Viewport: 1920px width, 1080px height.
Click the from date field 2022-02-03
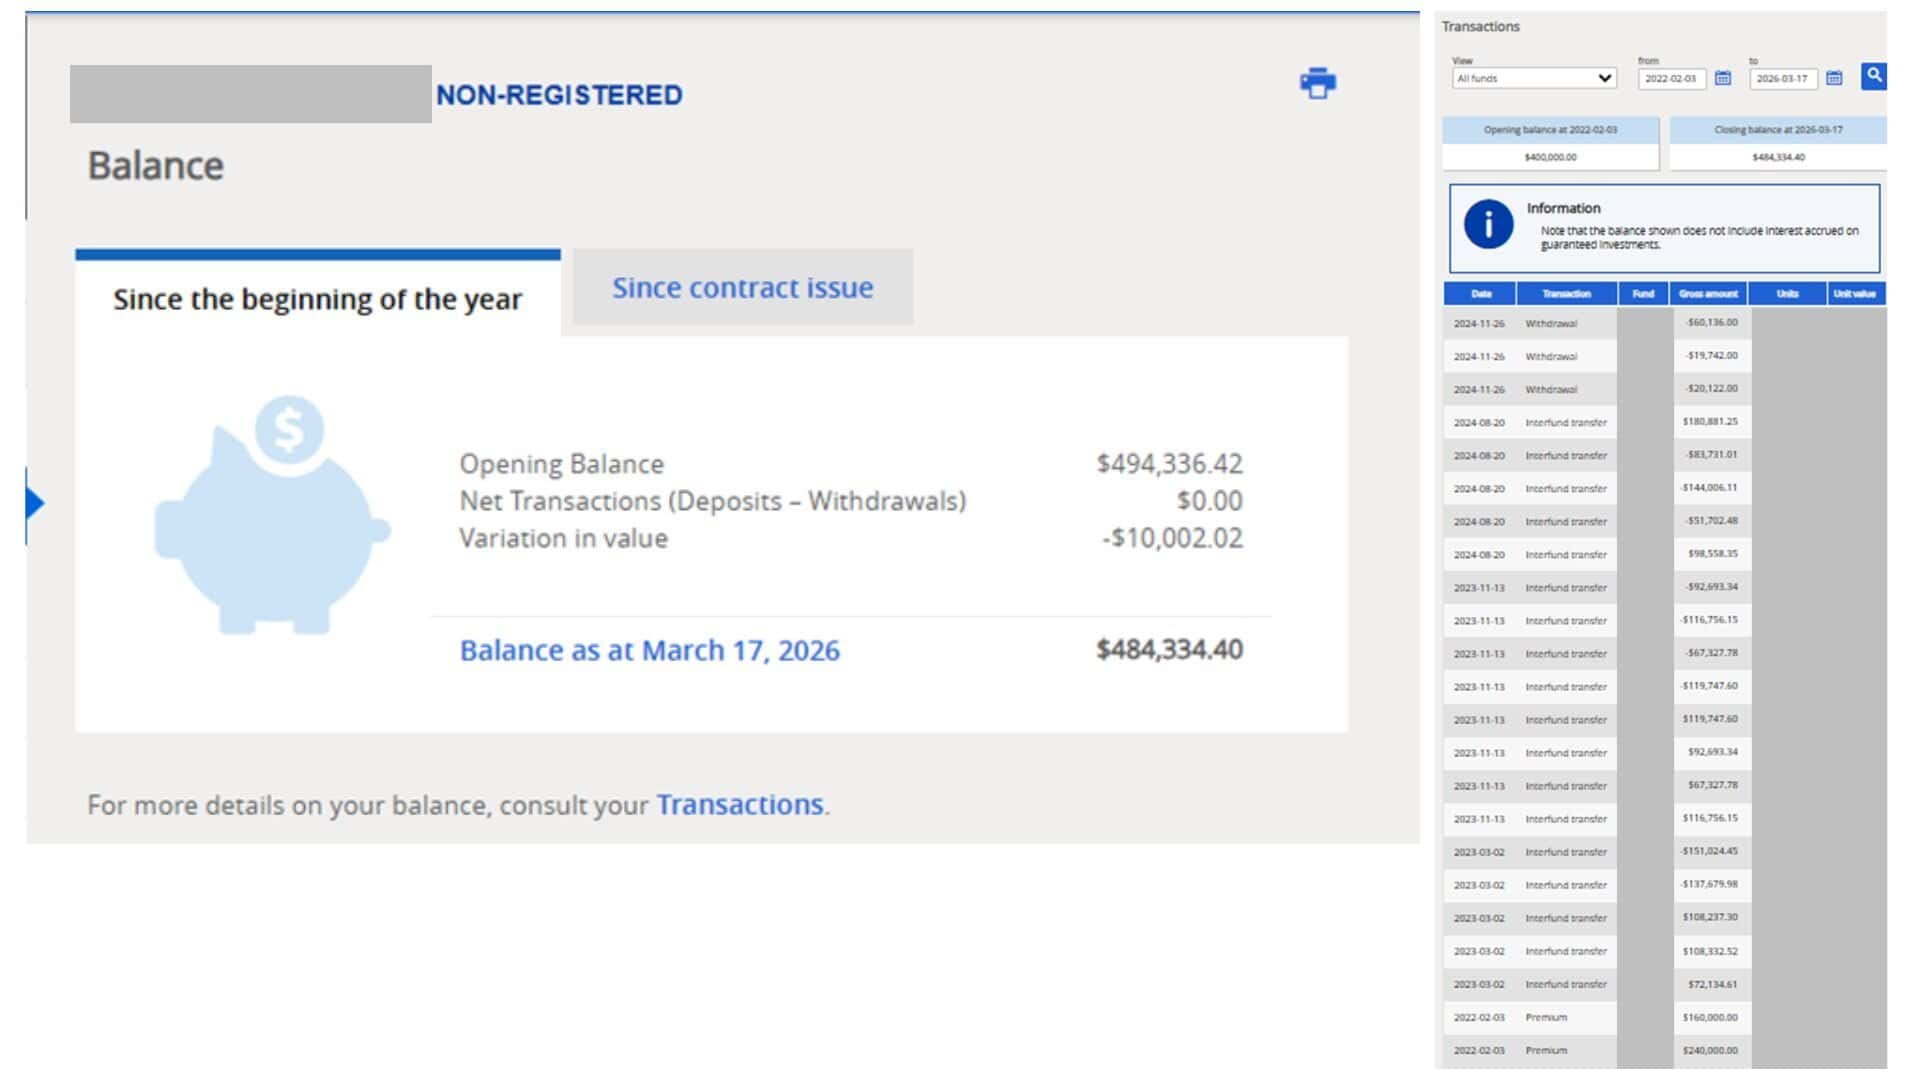click(1670, 78)
